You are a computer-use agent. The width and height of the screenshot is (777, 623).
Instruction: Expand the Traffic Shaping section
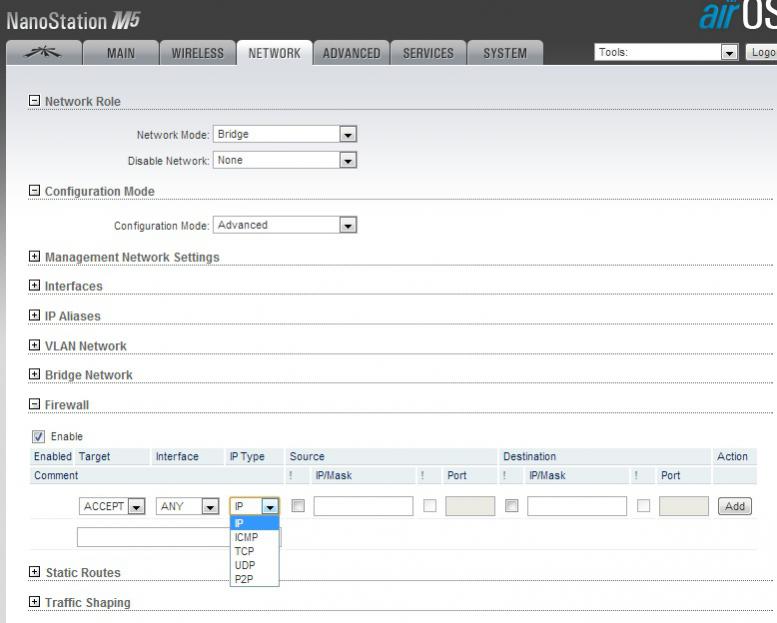click(34, 601)
